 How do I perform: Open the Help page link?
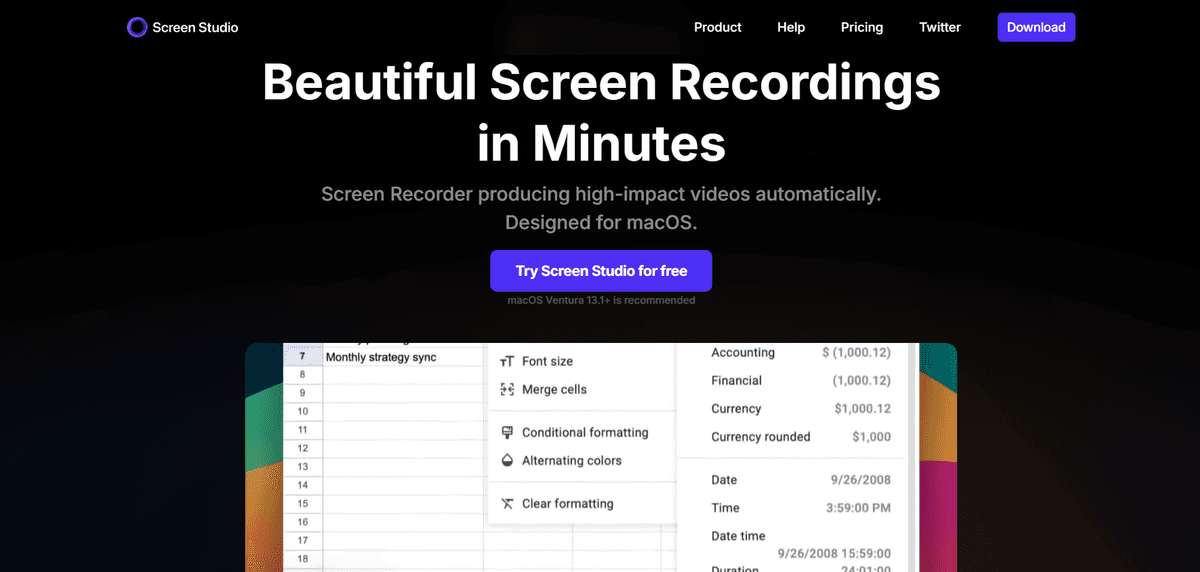[791, 27]
